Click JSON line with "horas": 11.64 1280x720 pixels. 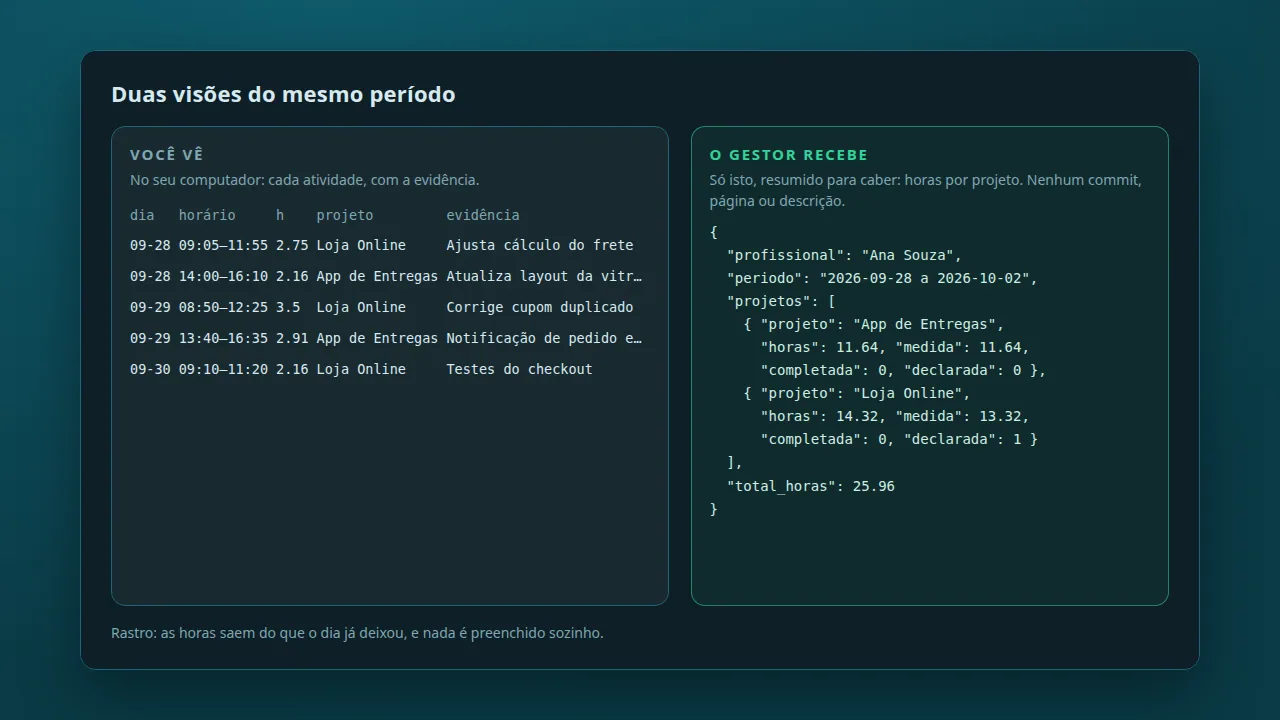[x=895, y=347]
